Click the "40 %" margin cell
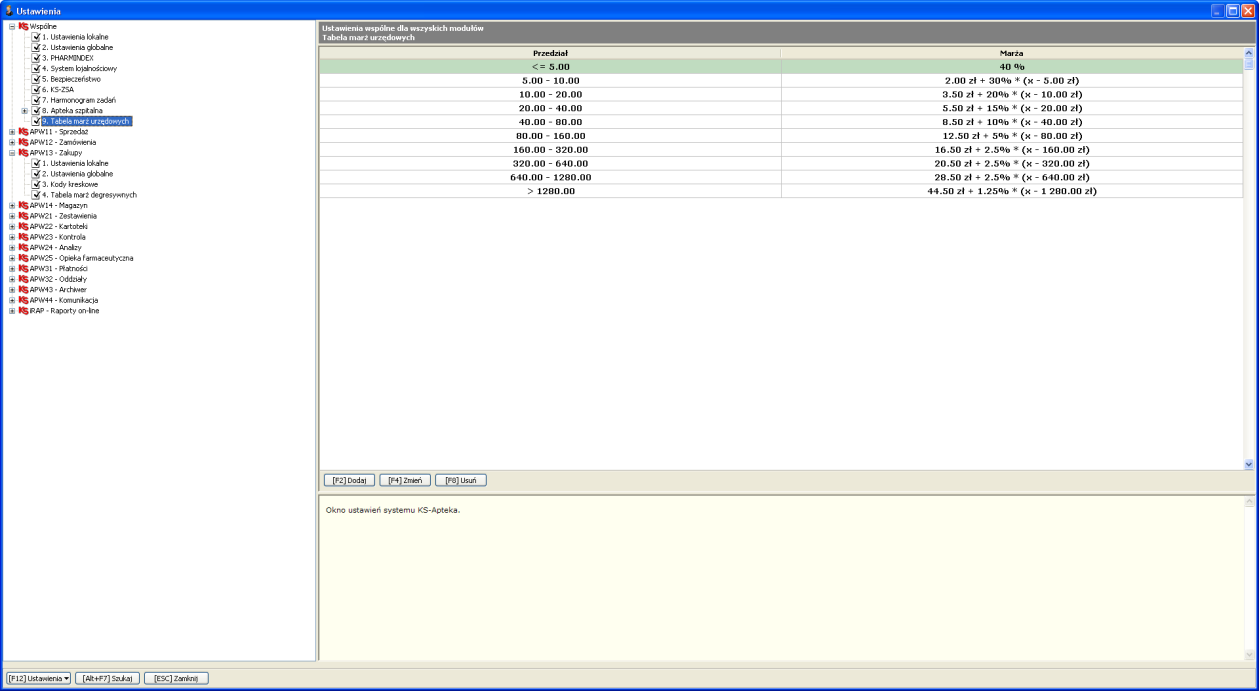 pyautogui.click(x=1012, y=66)
